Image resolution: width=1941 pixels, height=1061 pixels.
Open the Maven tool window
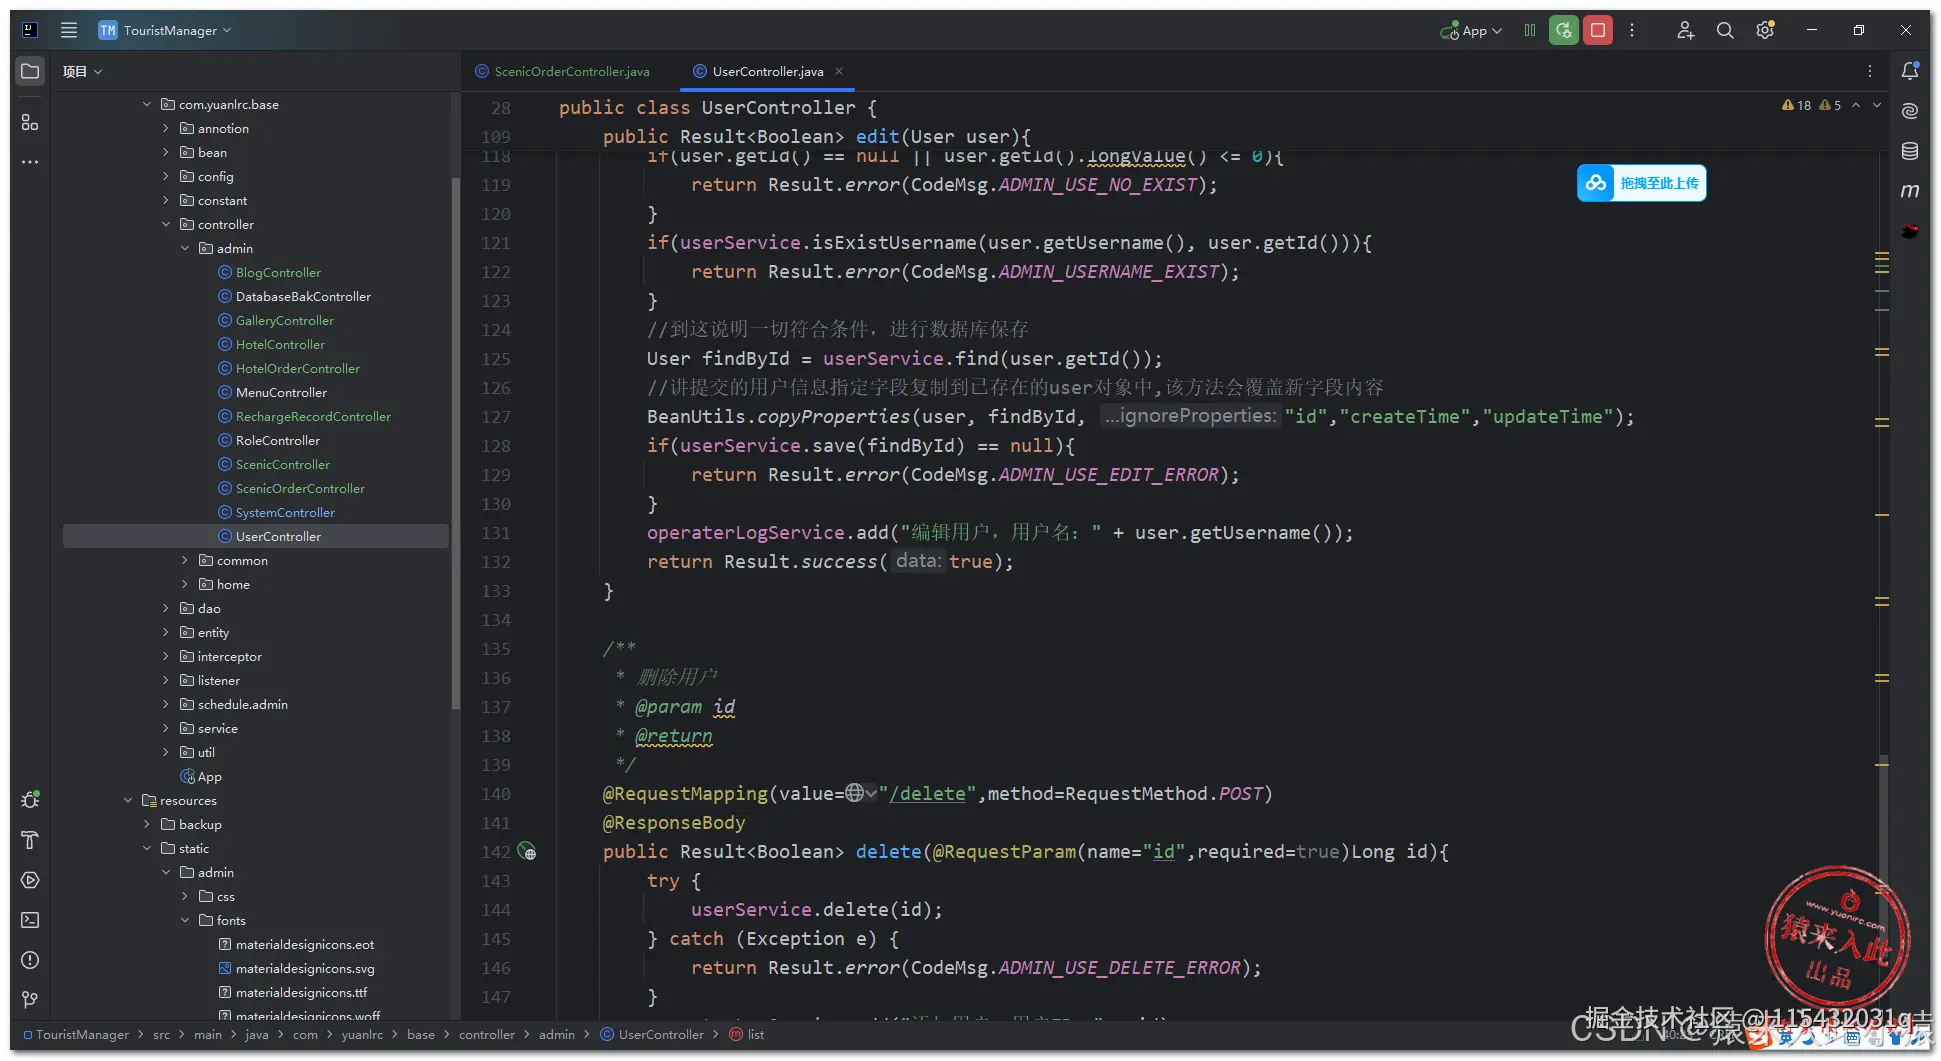[1910, 191]
